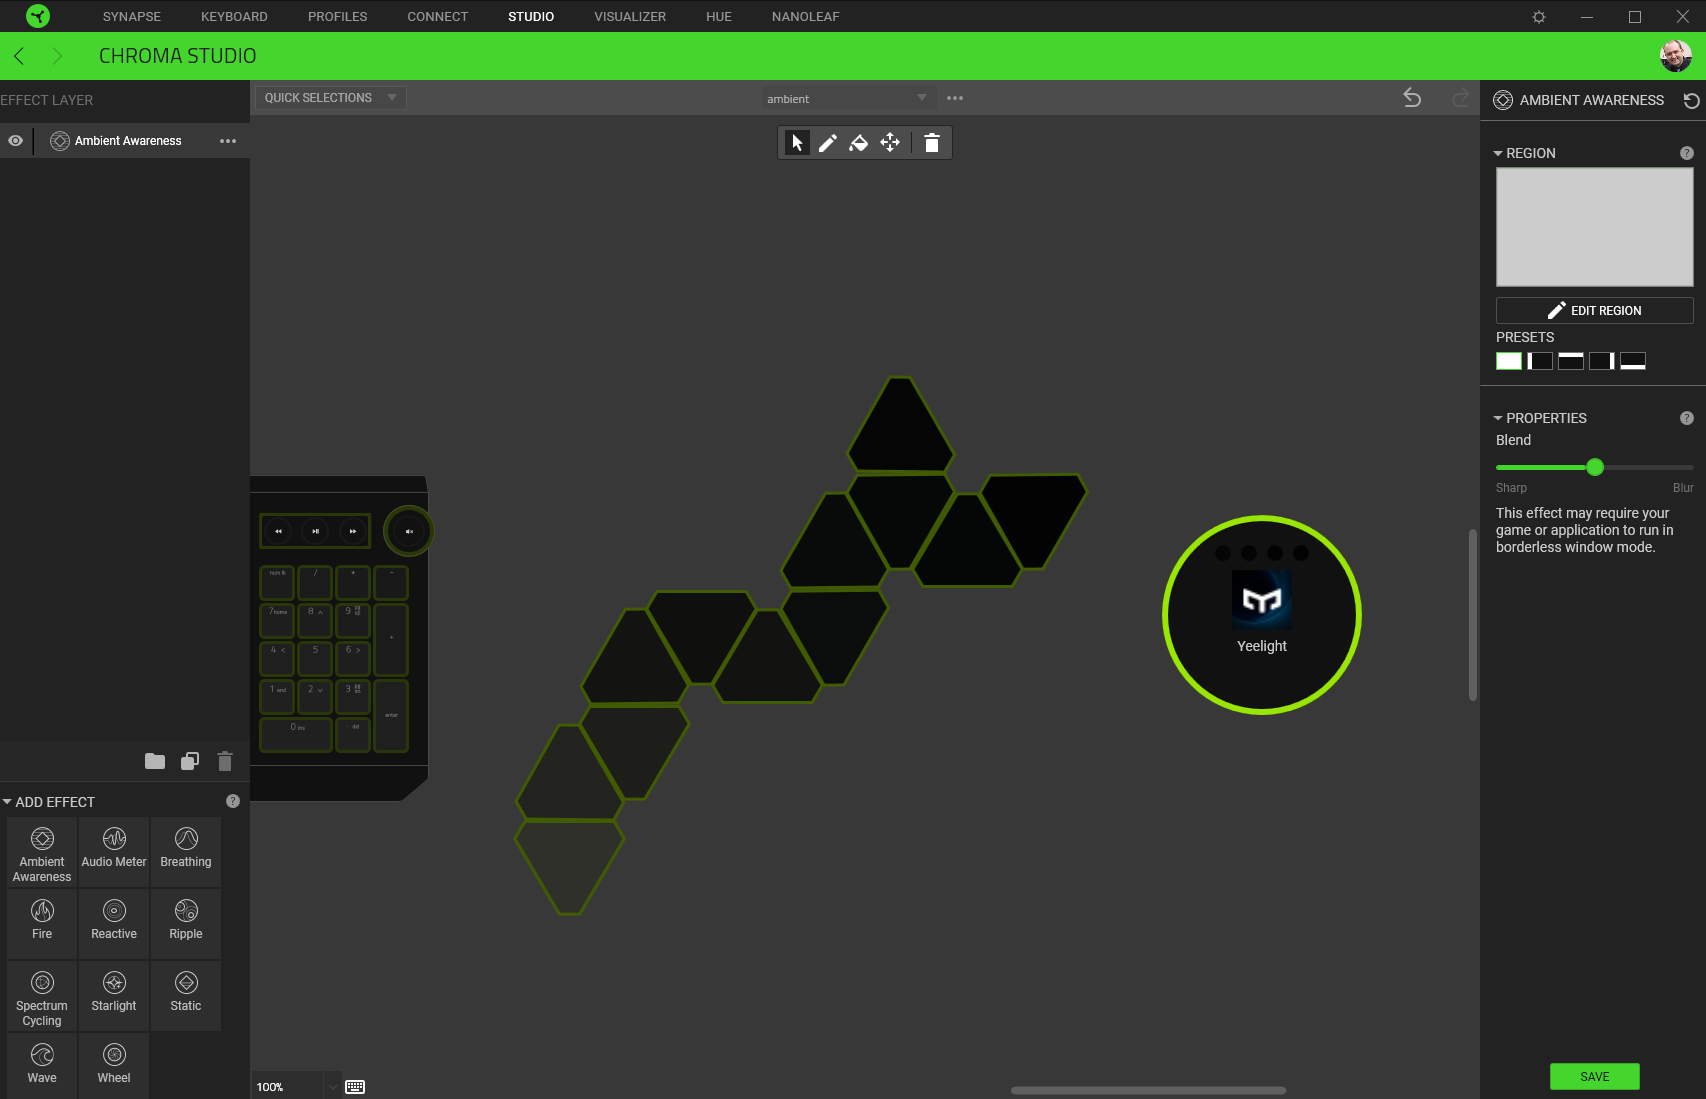The width and height of the screenshot is (1706, 1099).
Task: Add Reactive effect
Action: (x=114, y=925)
